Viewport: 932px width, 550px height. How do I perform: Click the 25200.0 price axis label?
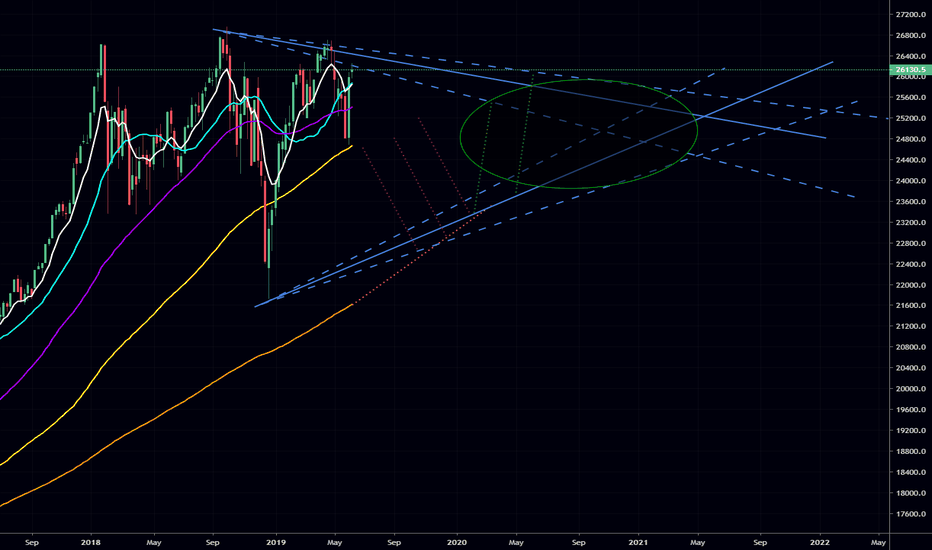point(911,118)
